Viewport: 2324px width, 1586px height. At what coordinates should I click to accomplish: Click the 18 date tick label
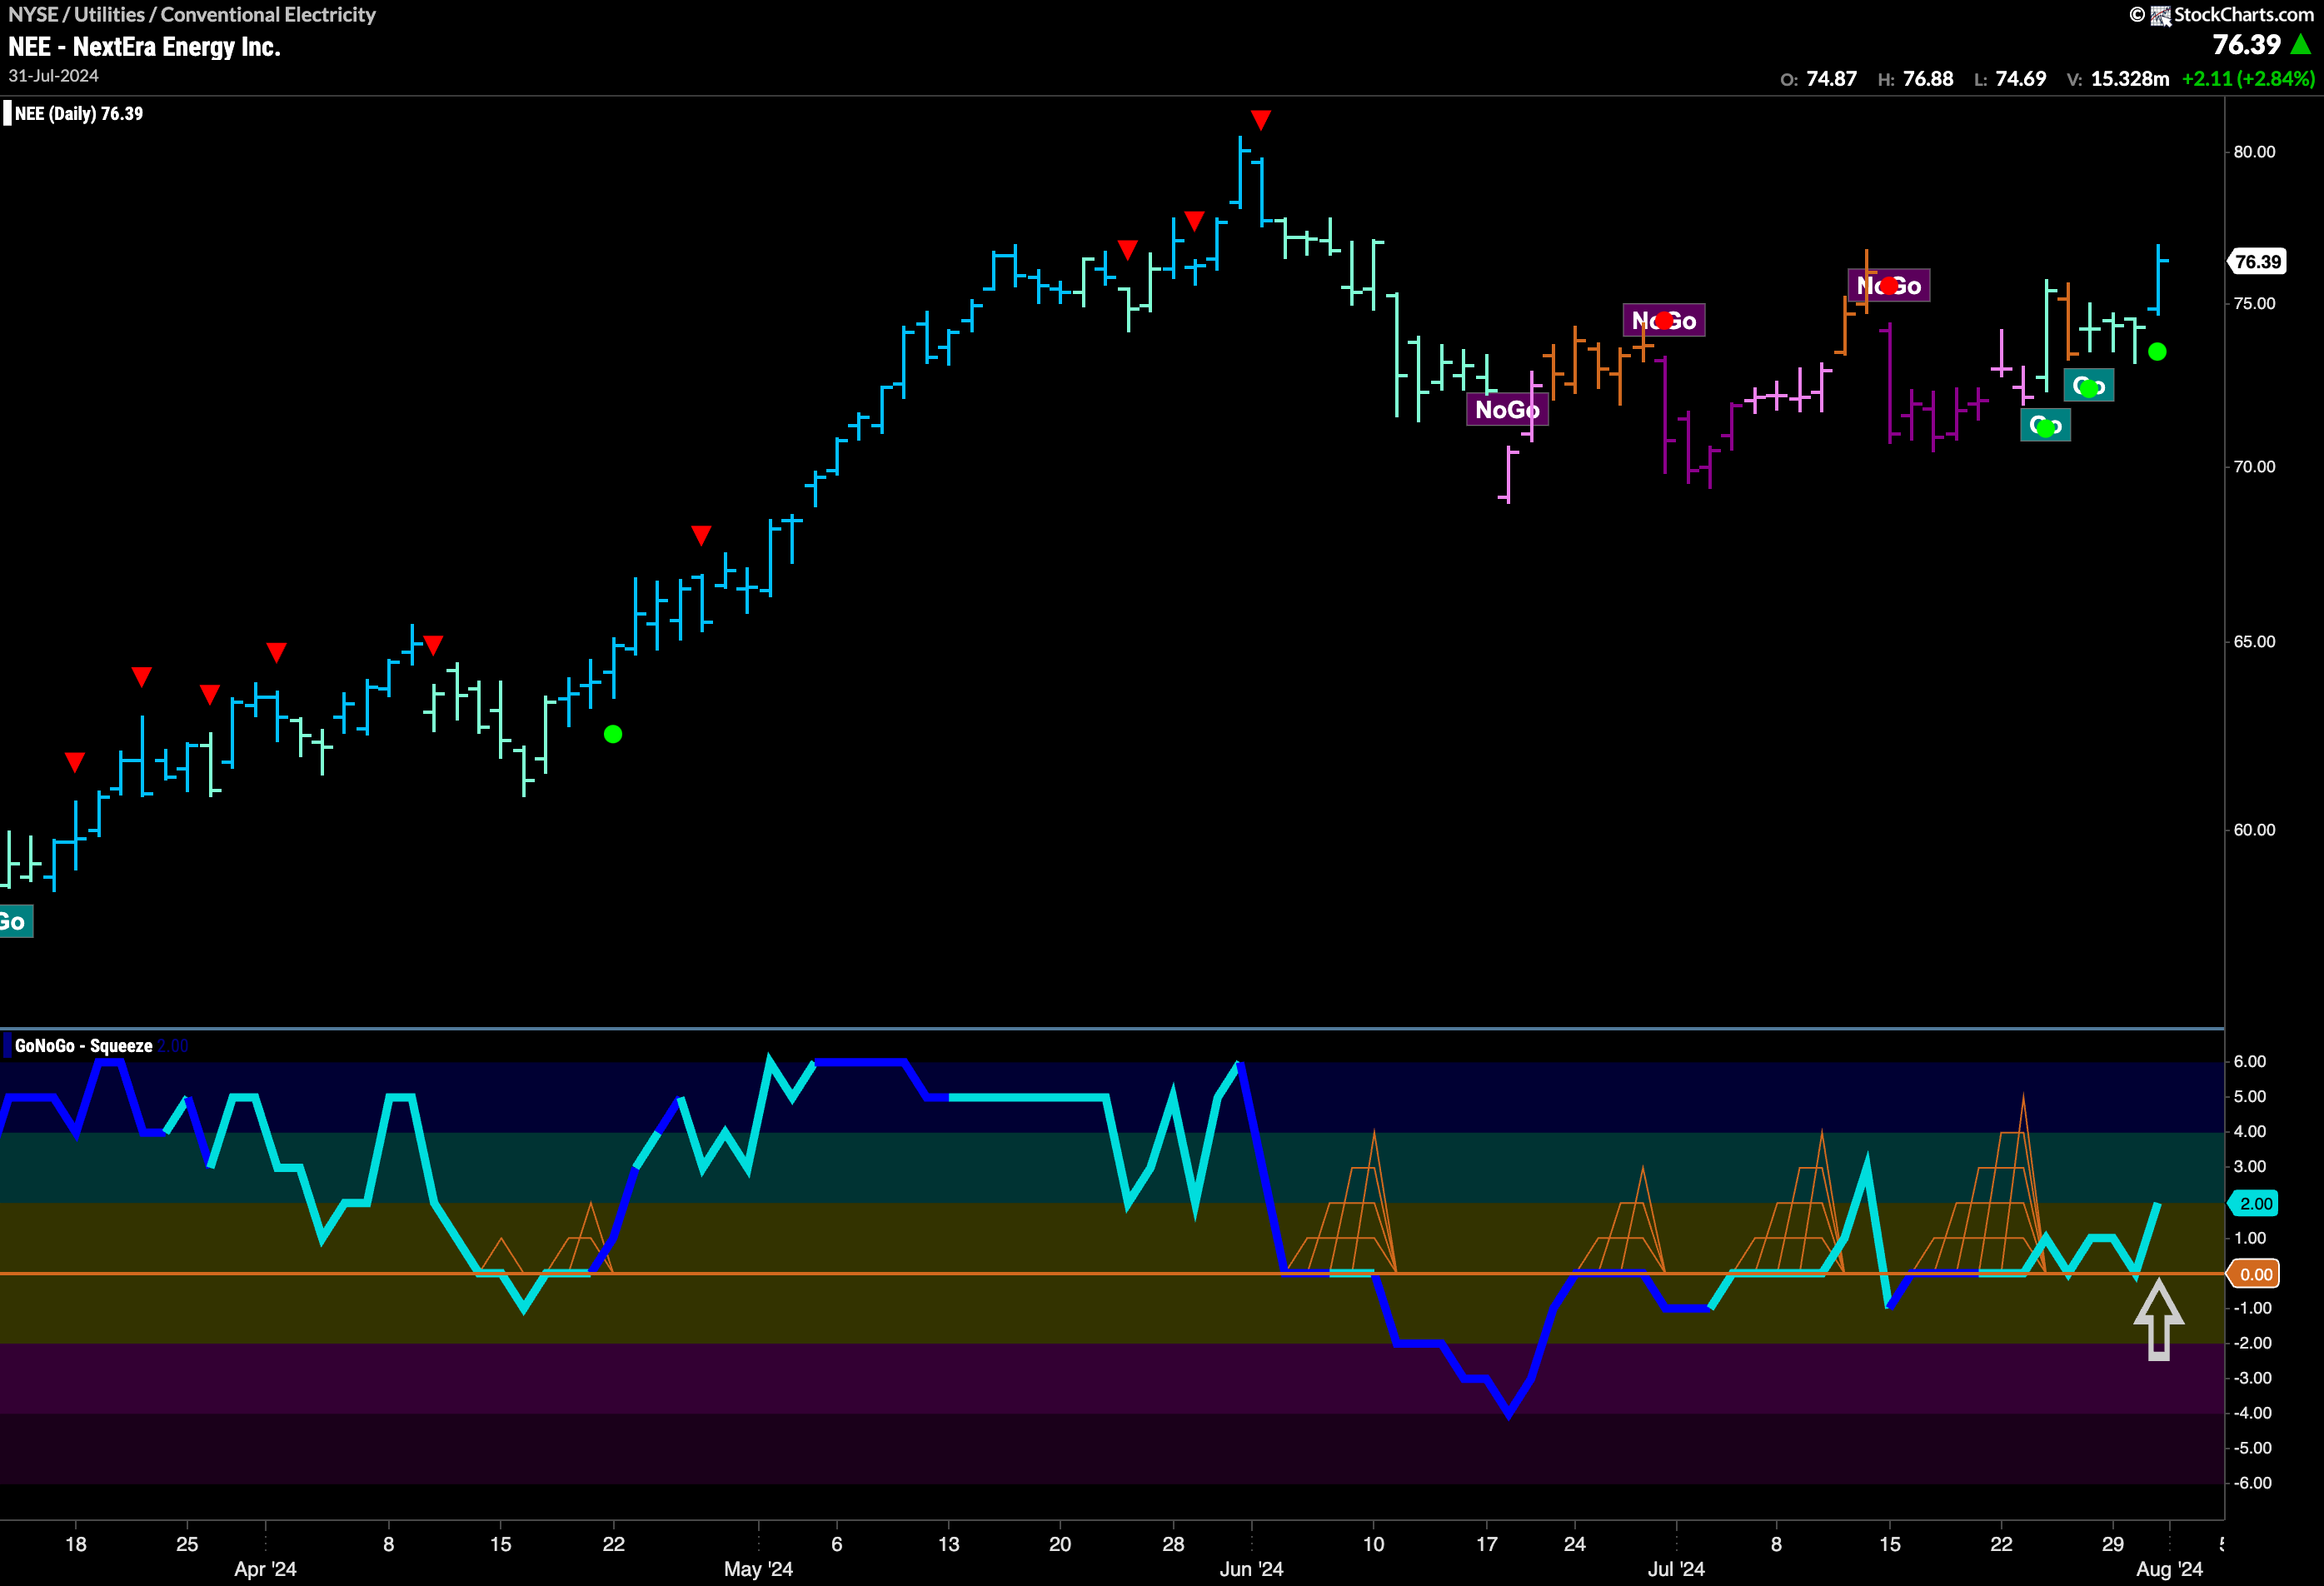coord(76,1544)
